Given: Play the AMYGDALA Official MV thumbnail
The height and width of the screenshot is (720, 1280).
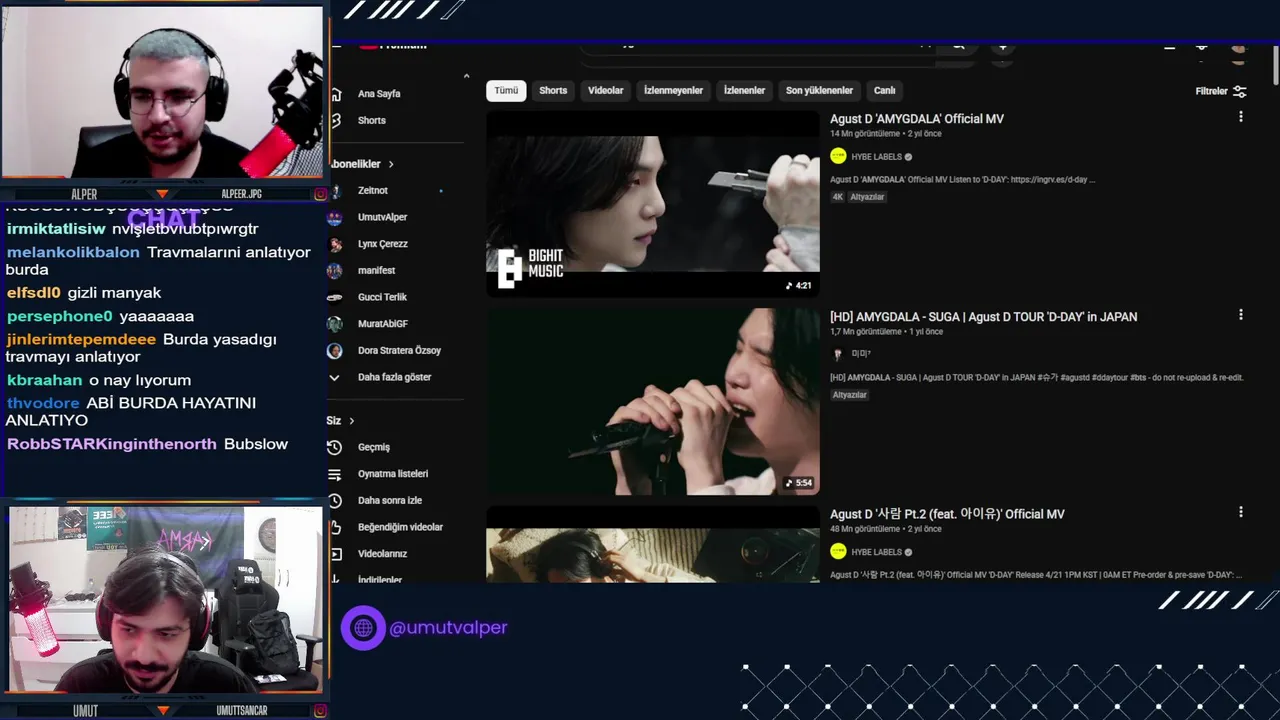Looking at the screenshot, I should coord(653,204).
